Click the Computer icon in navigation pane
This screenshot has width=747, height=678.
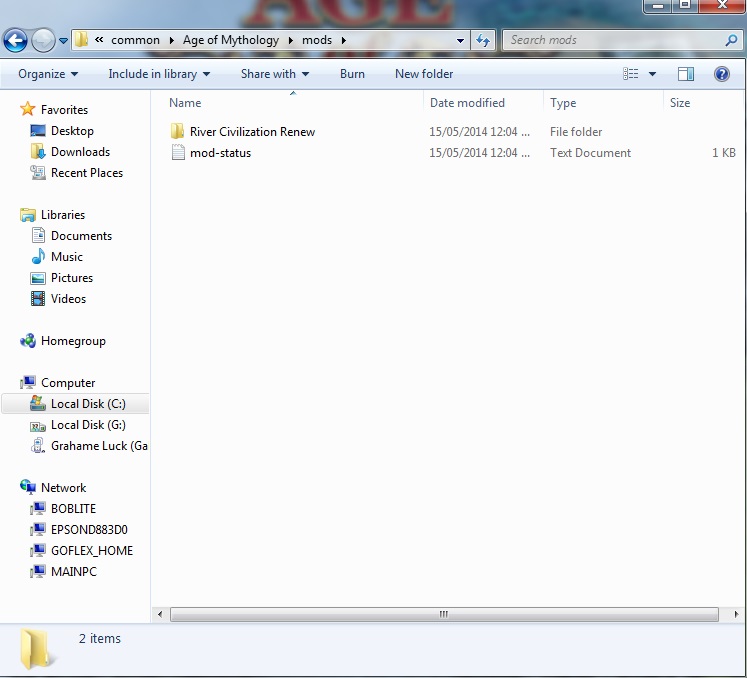28,382
